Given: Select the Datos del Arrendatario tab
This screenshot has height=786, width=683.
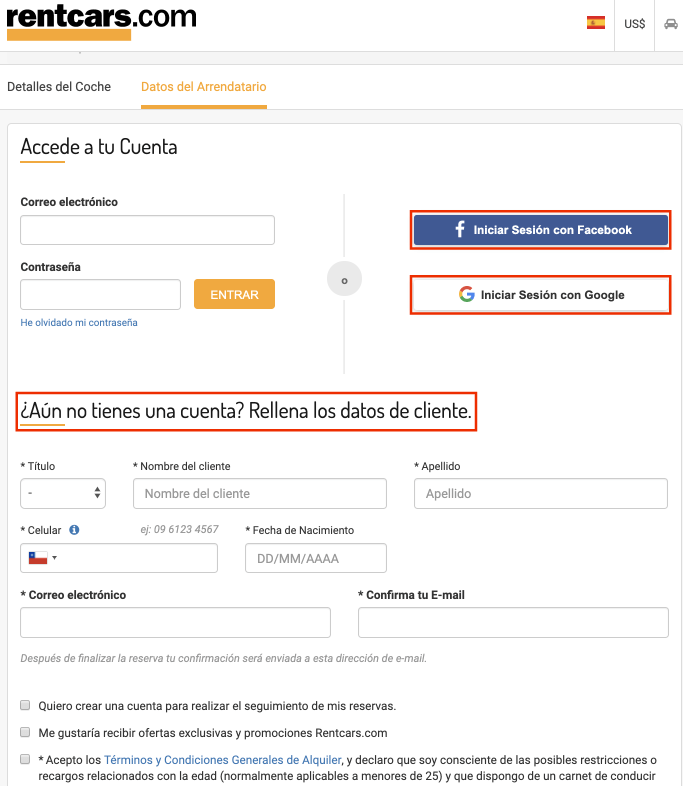Looking at the screenshot, I should (x=203, y=87).
